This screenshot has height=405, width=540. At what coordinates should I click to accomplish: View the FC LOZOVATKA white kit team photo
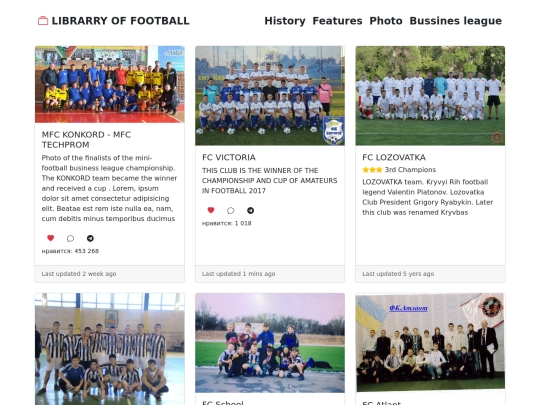click(430, 96)
